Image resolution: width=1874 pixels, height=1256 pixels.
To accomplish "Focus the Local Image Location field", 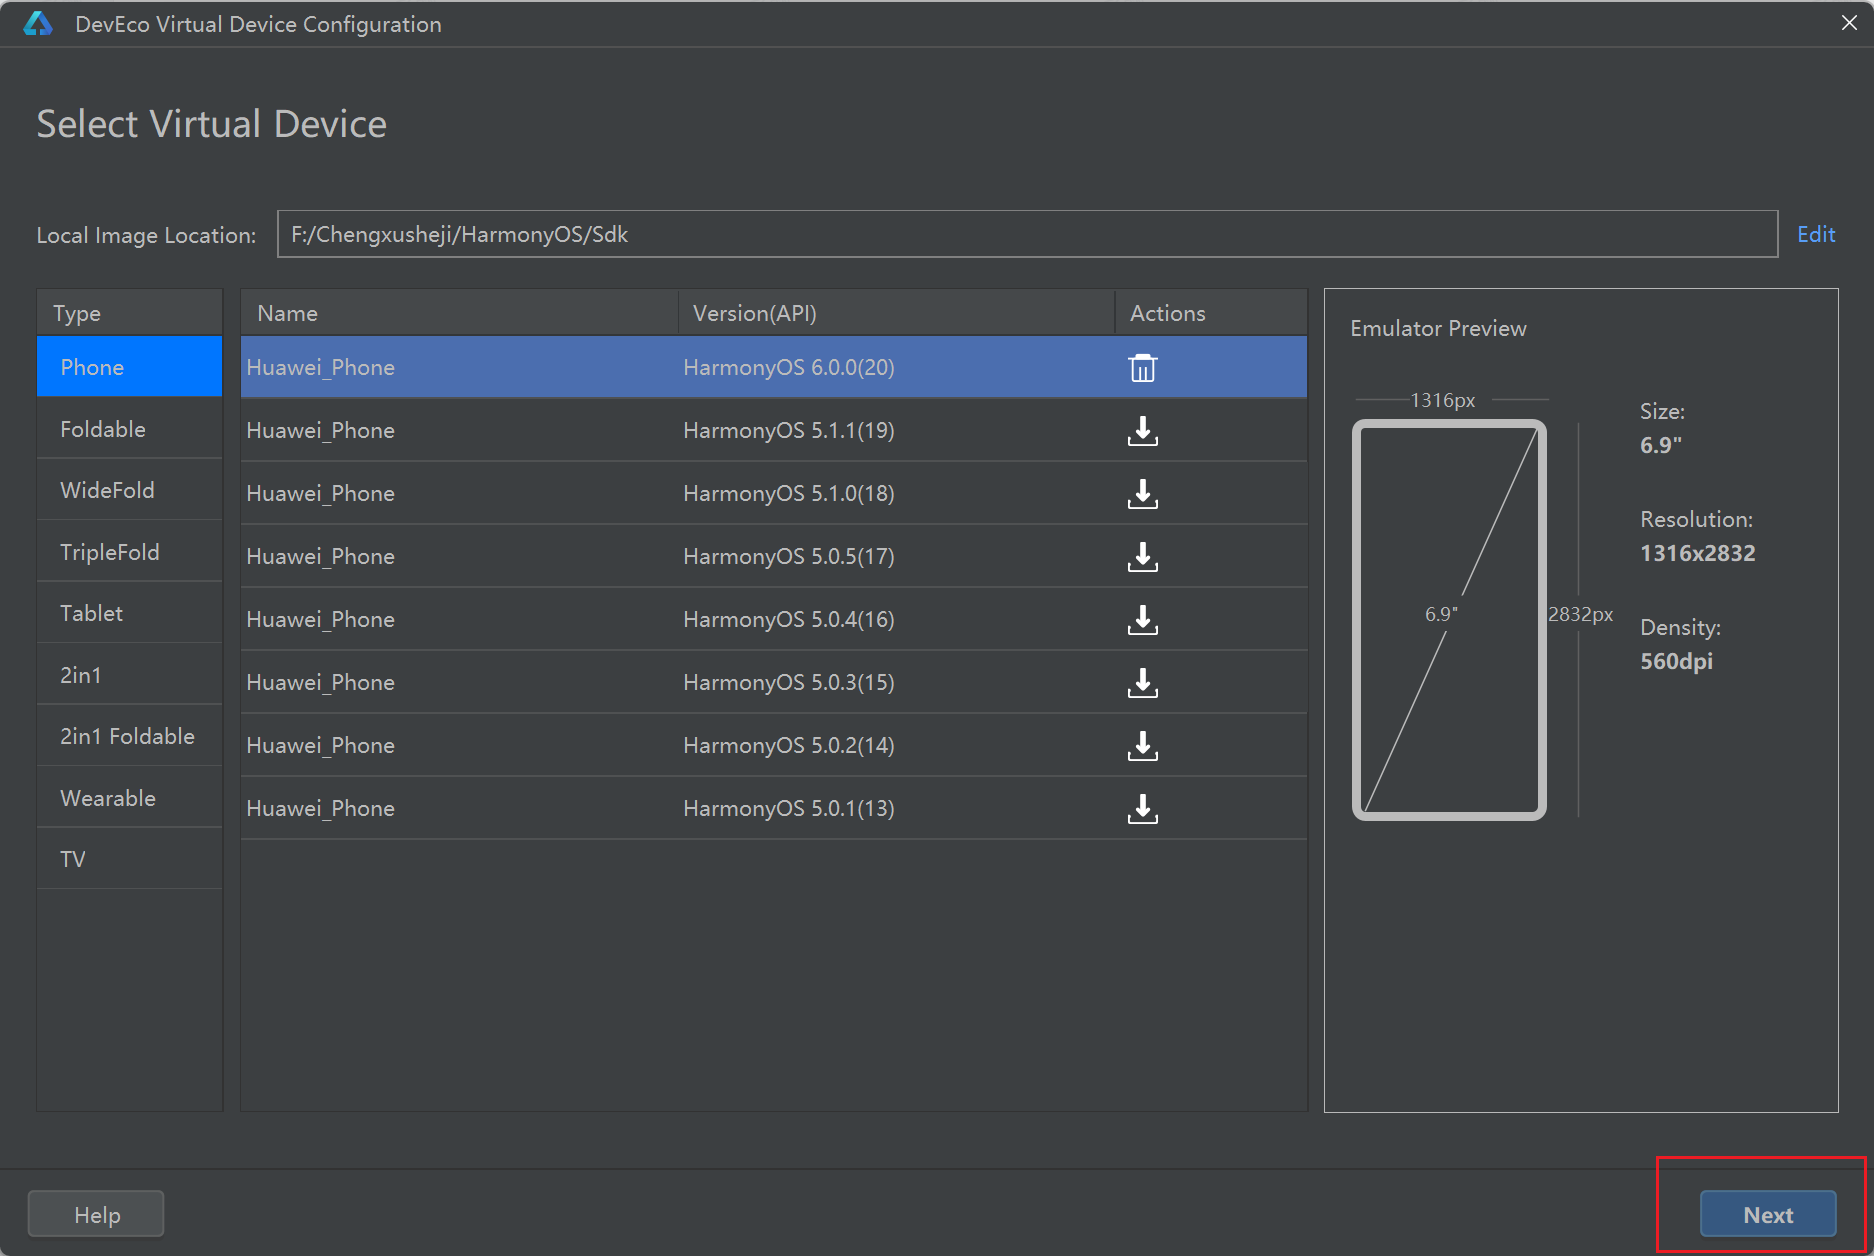I will 1026,234.
